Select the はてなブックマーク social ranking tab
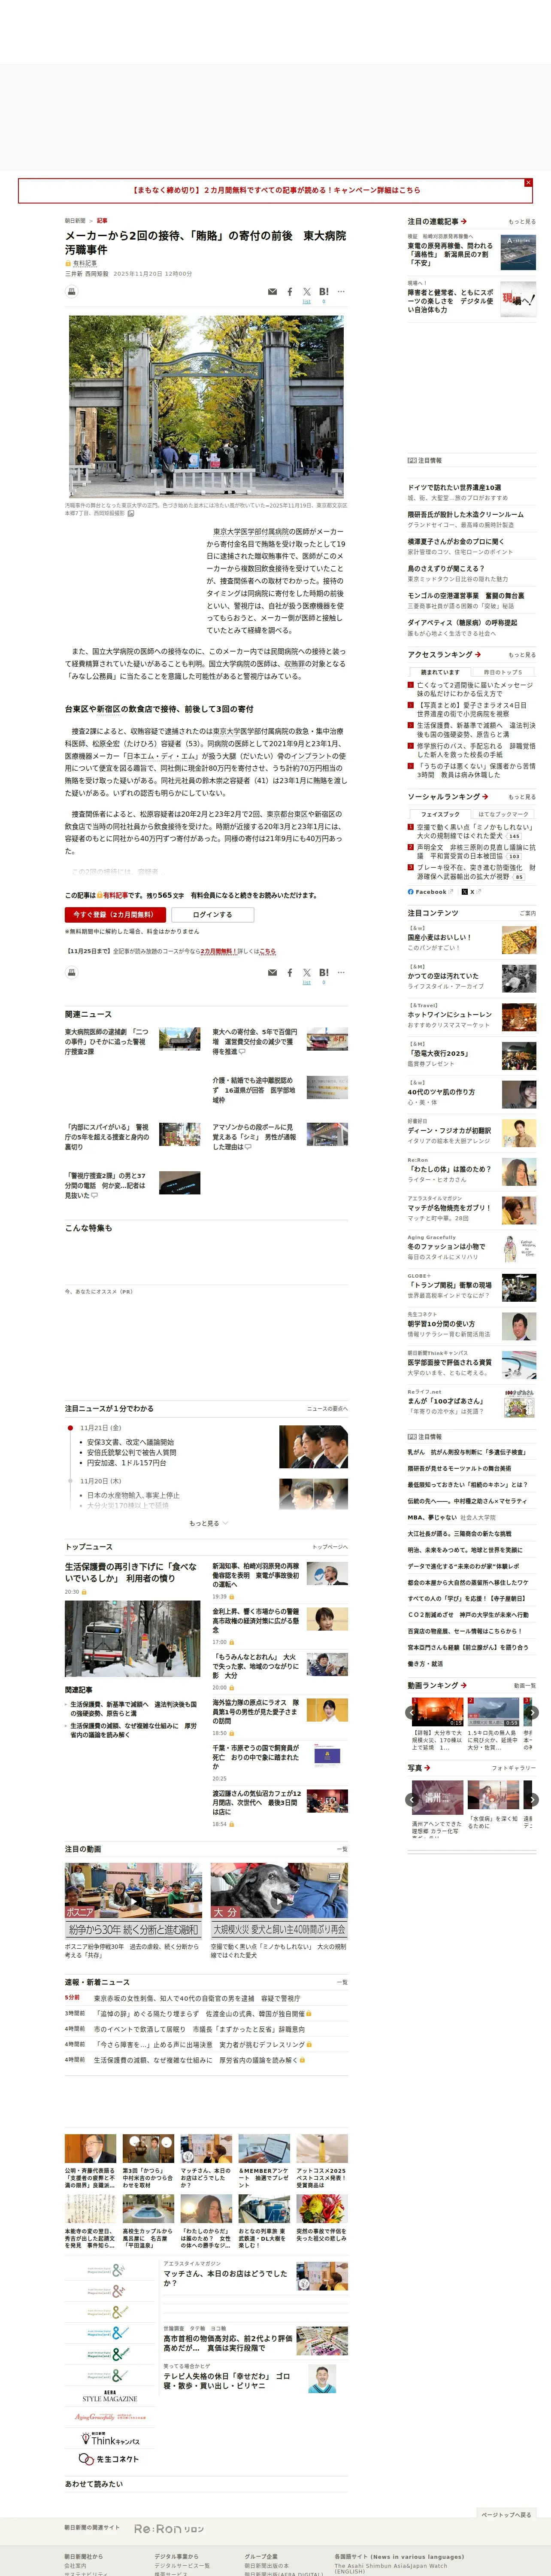This screenshot has width=551, height=2576. point(503,814)
